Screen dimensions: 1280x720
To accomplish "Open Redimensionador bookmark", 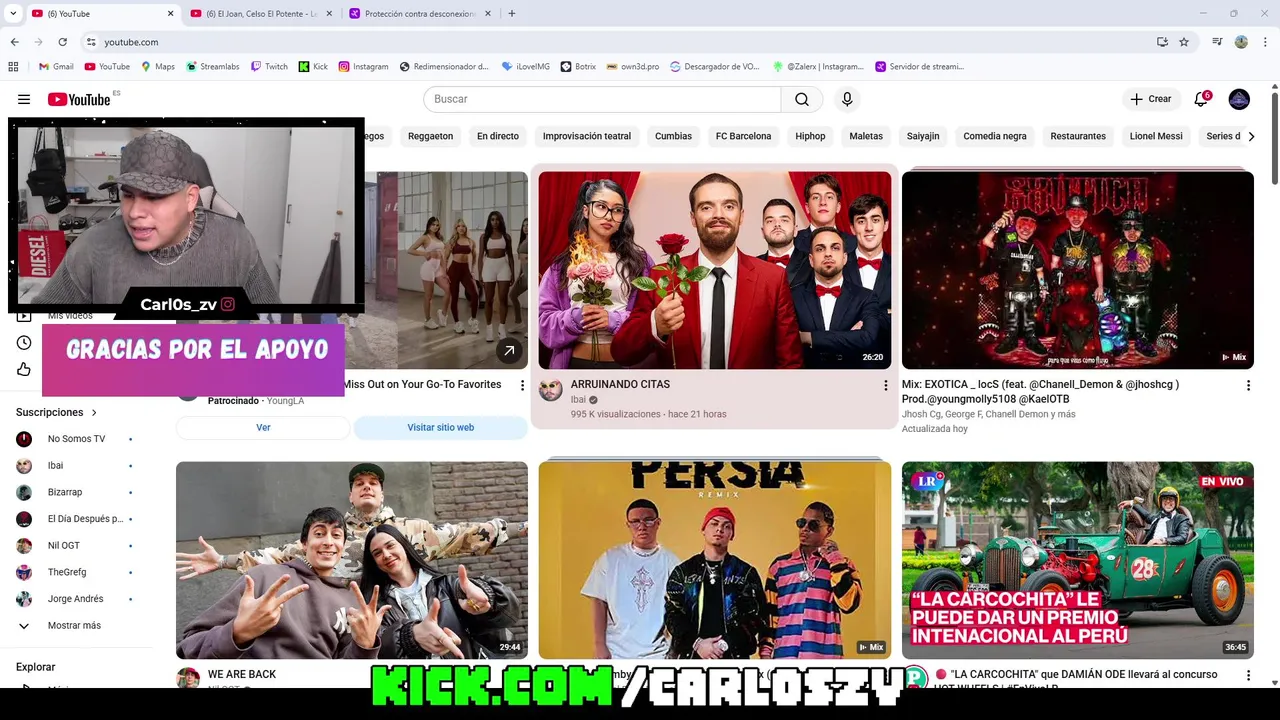I will click(444, 67).
